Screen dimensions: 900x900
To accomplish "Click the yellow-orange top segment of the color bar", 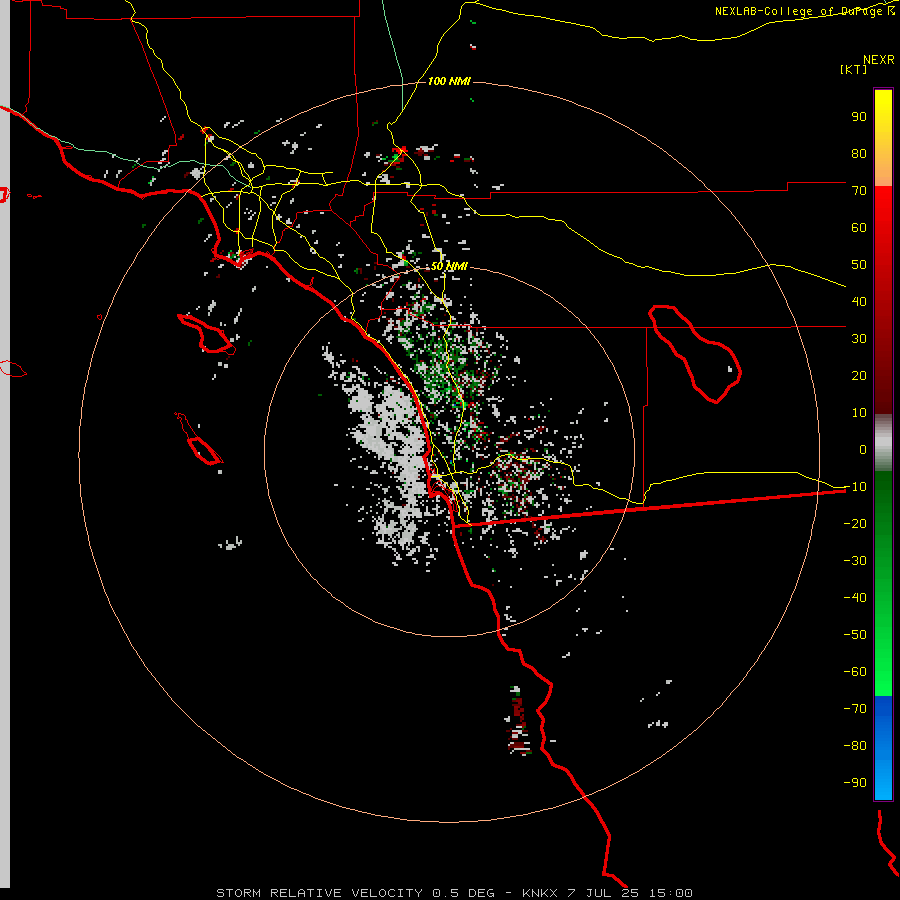I will point(883,138).
